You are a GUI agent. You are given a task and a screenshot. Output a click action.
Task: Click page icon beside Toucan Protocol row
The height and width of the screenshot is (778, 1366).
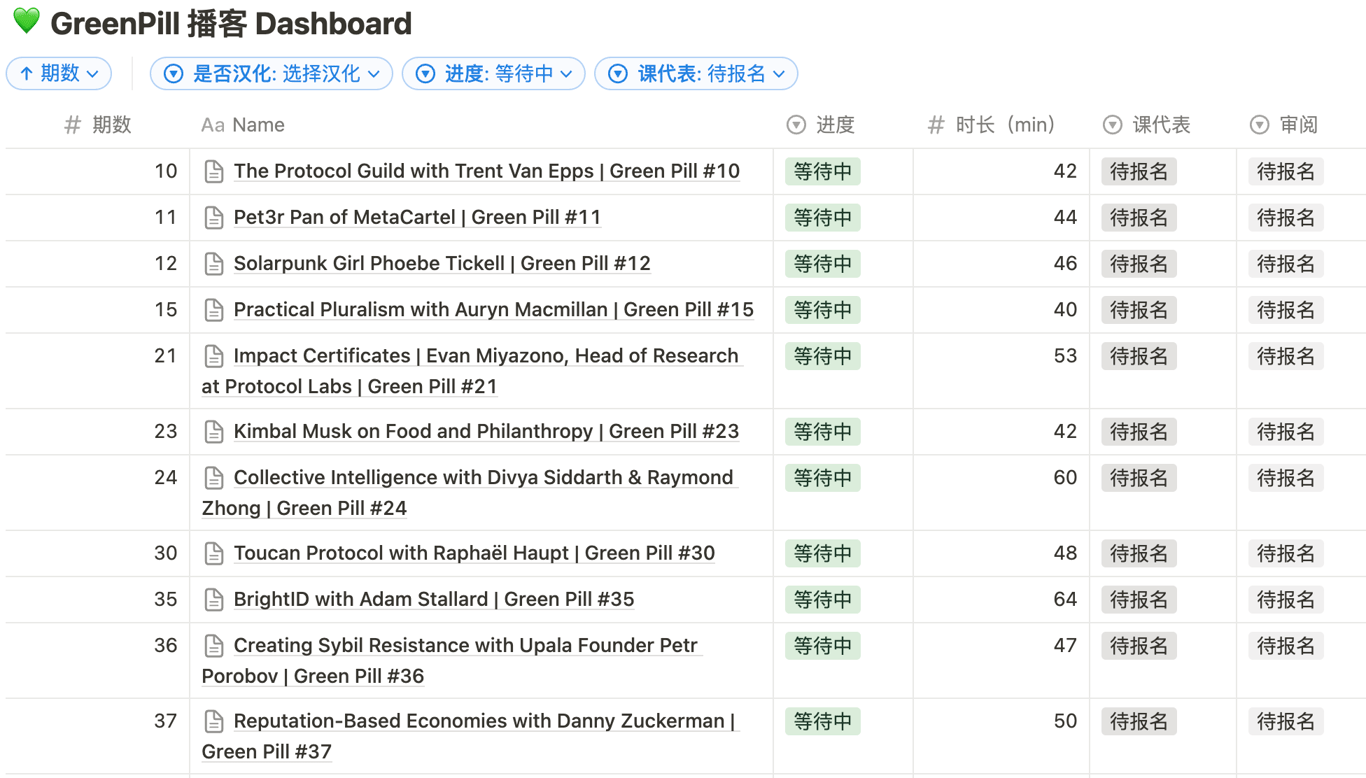click(x=214, y=554)
